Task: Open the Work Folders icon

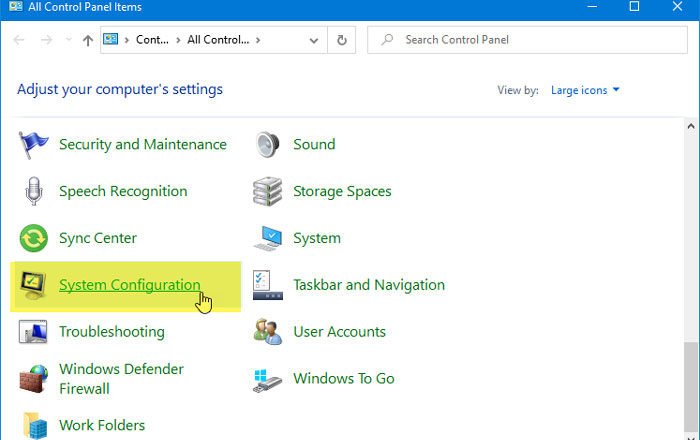Action: [x=35, y=426]
